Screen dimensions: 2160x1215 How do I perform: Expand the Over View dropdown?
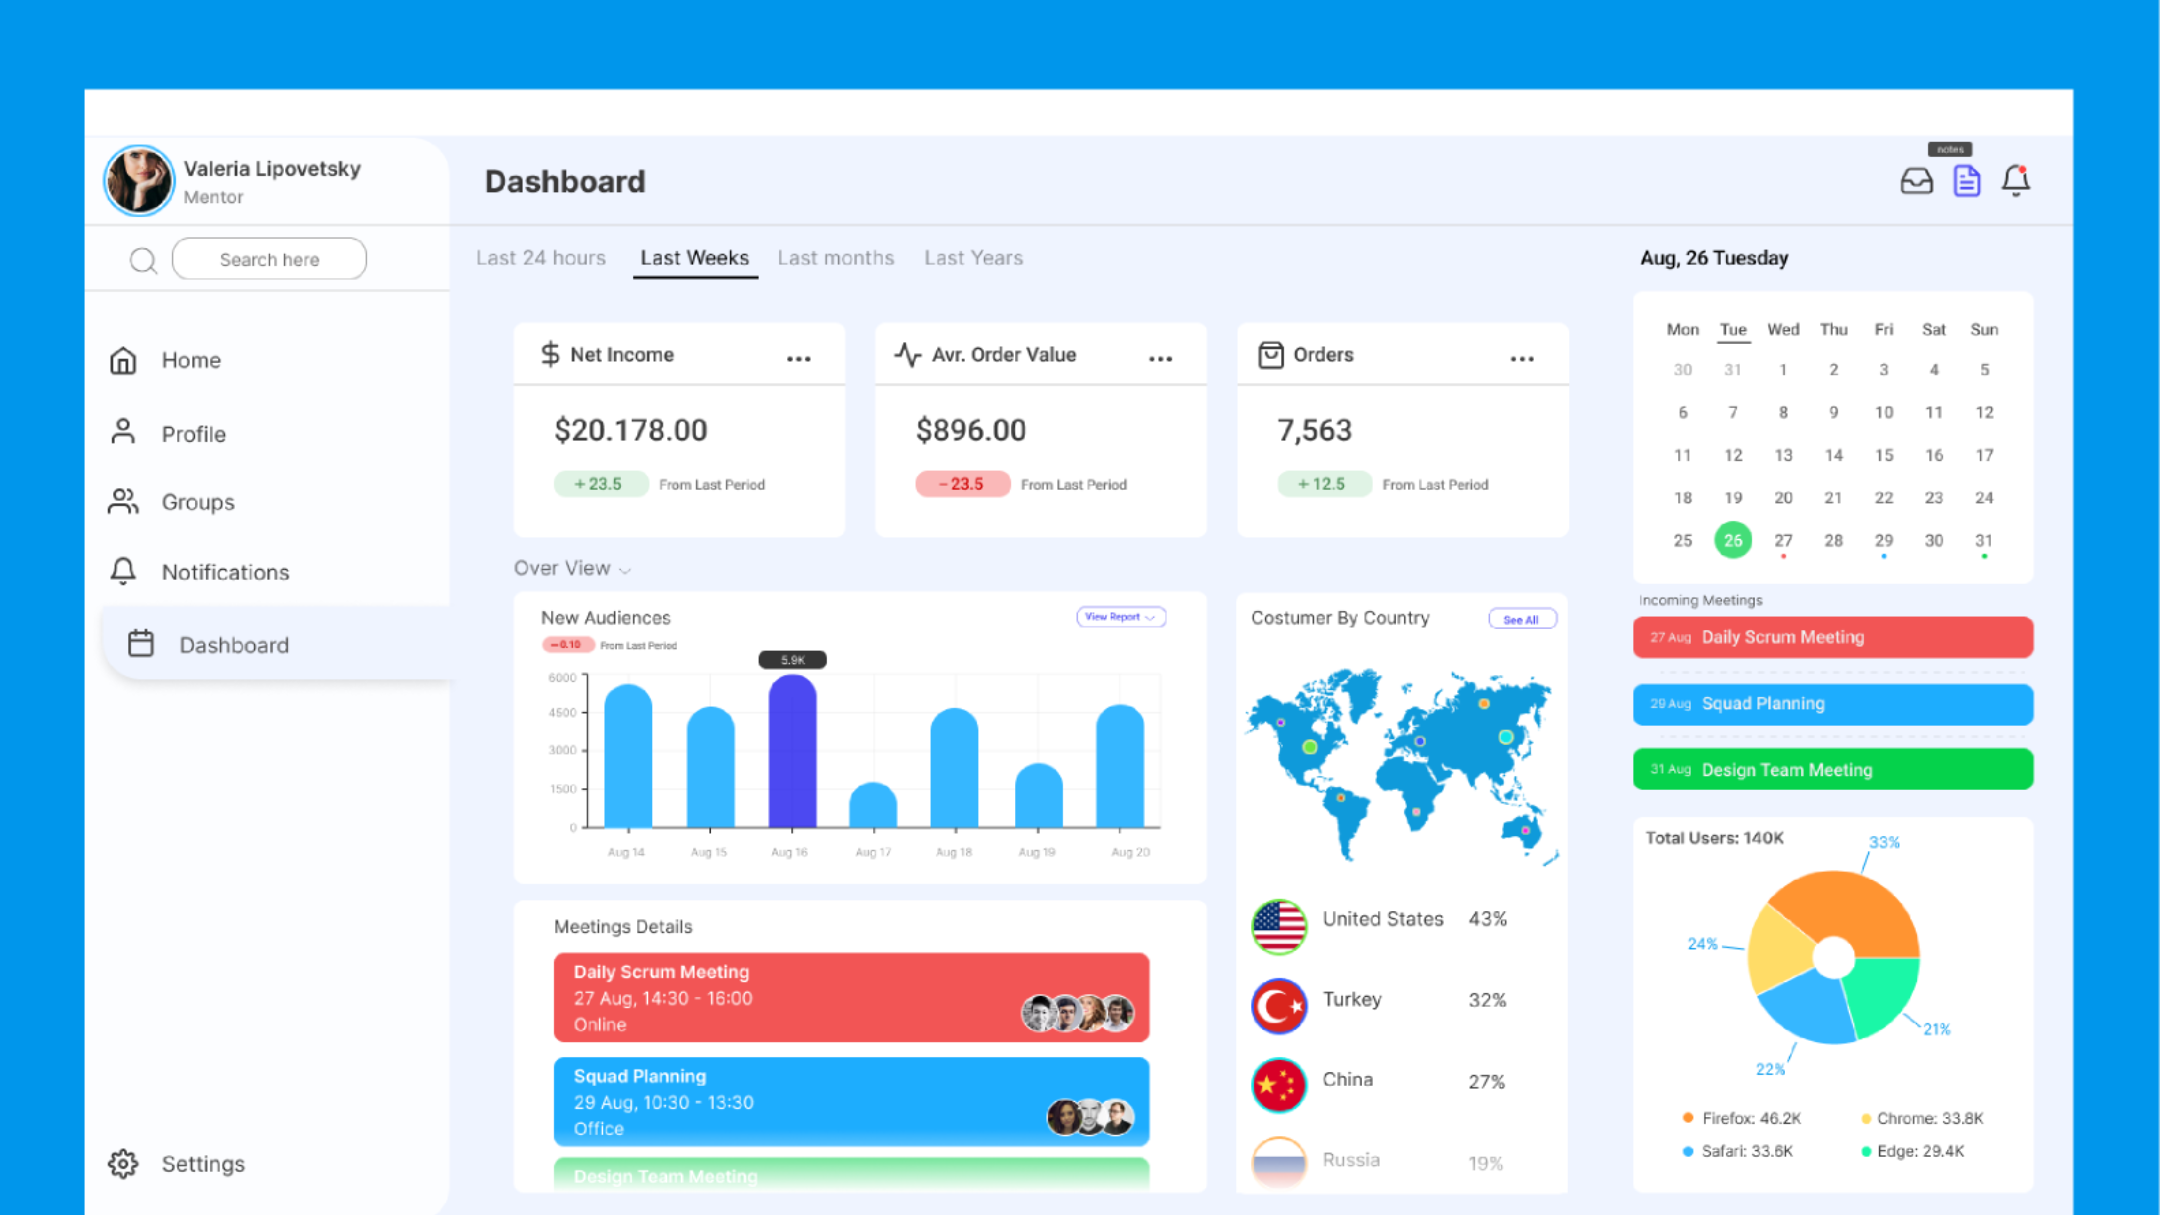click(x=572, y=568)
